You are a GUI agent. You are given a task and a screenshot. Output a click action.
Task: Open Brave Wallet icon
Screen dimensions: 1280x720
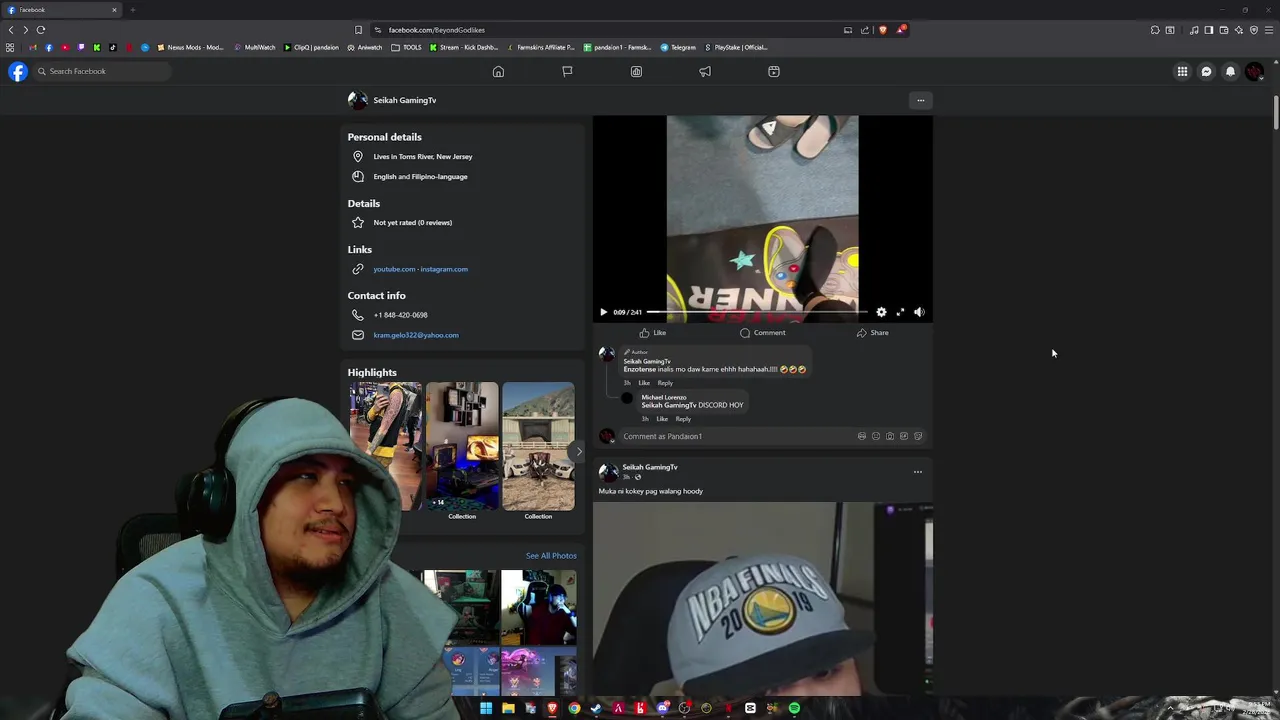1224,30
